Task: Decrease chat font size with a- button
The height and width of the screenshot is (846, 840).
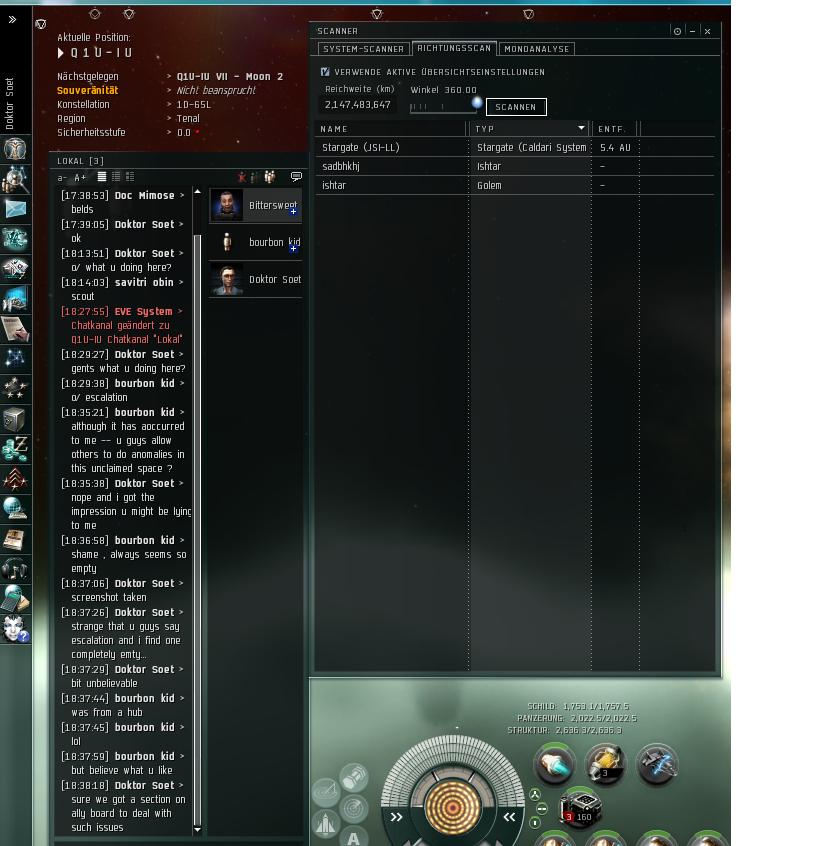Action: 62,178
